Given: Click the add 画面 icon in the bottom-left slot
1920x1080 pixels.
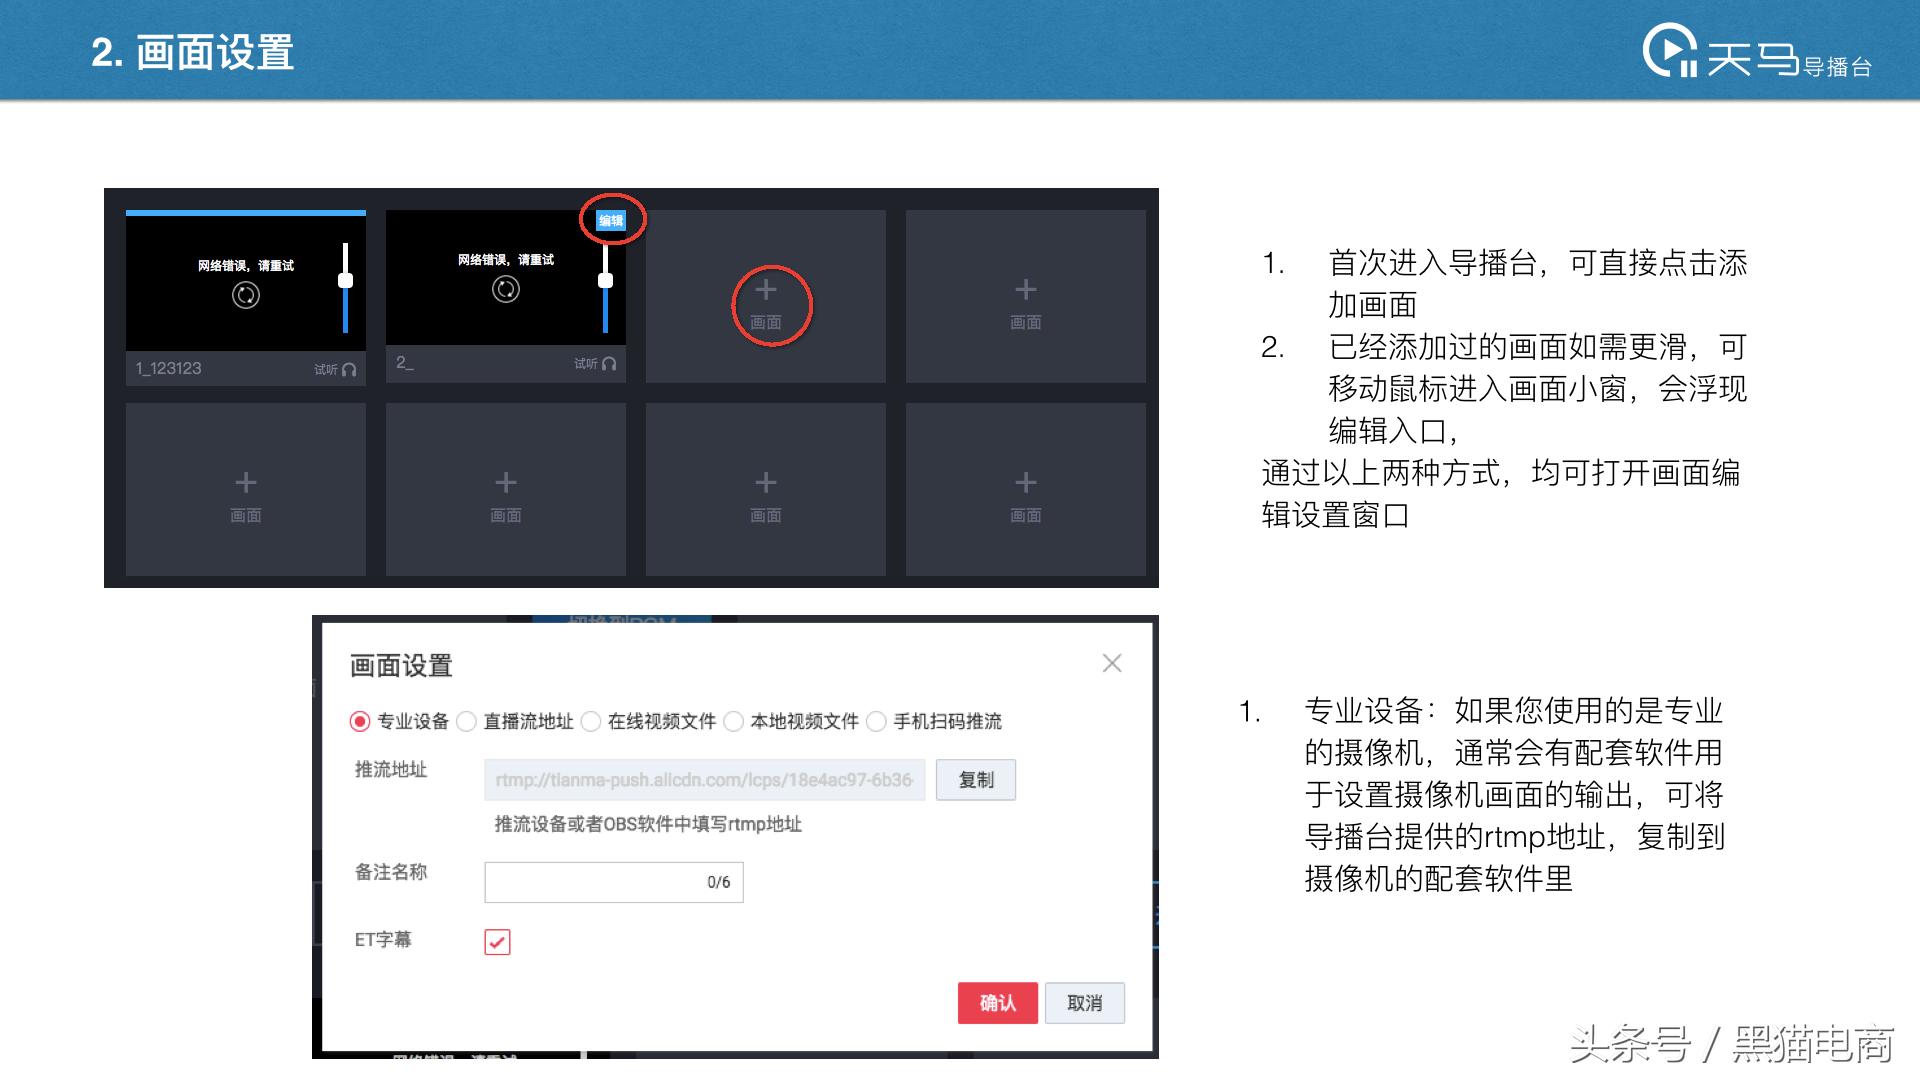Looking at the screenshot, I should point(245,483).
